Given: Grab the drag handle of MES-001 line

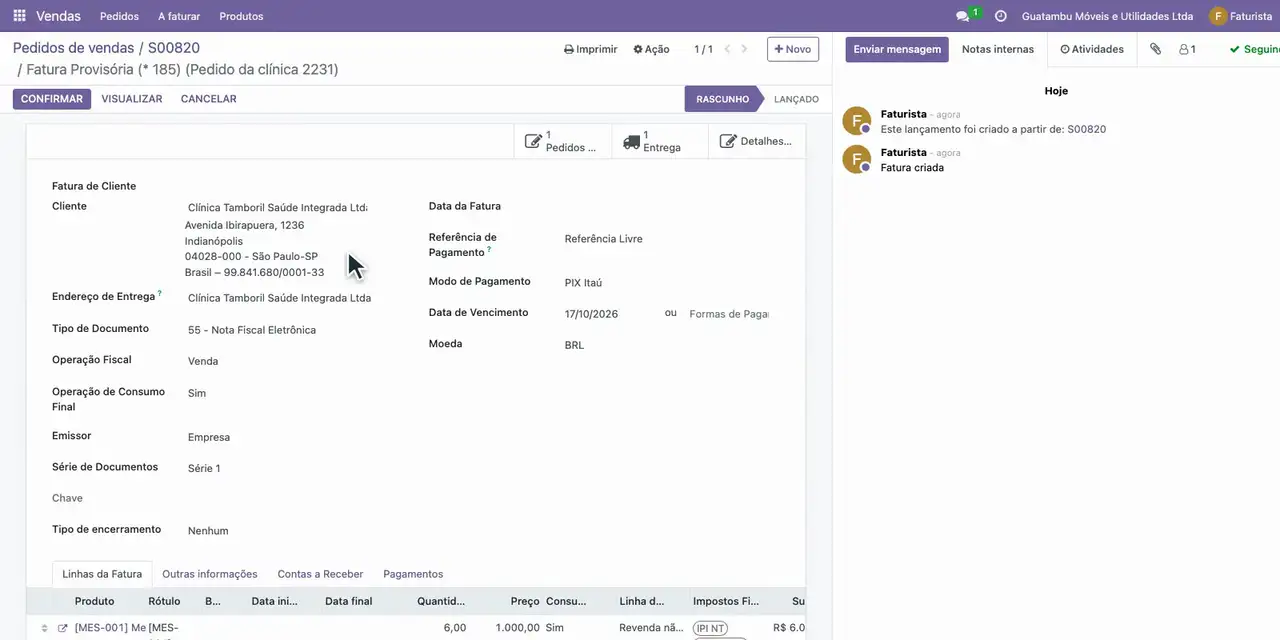Looking at the screenshot, I should click(x=44, y=628).
